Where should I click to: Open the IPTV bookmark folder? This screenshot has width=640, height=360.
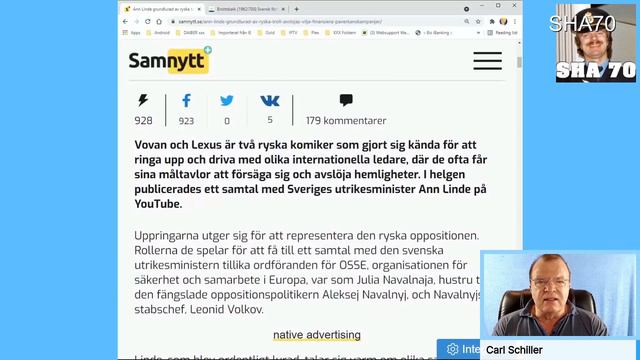[x=289, y=33]
